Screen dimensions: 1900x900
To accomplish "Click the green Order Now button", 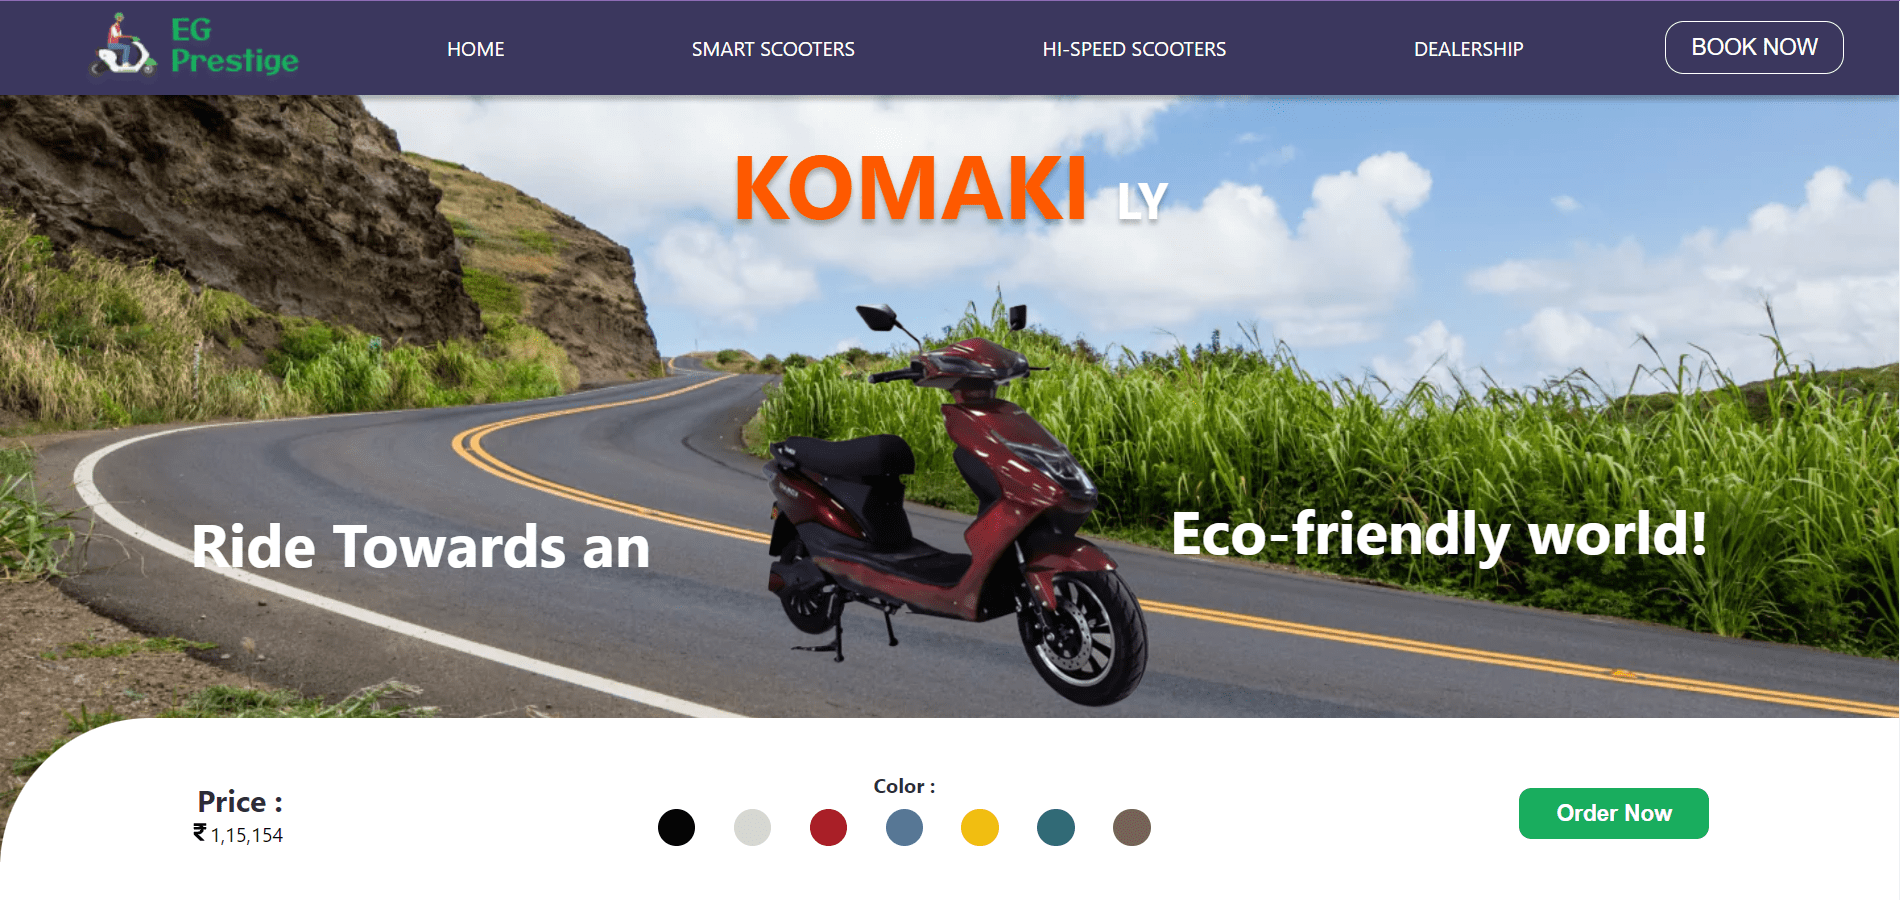I will point(1613,813).
